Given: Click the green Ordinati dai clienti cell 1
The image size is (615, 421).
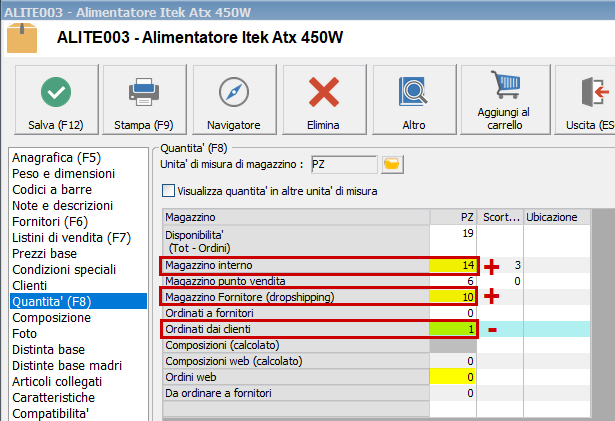Looking at the screenshot, I should (453, 329).
